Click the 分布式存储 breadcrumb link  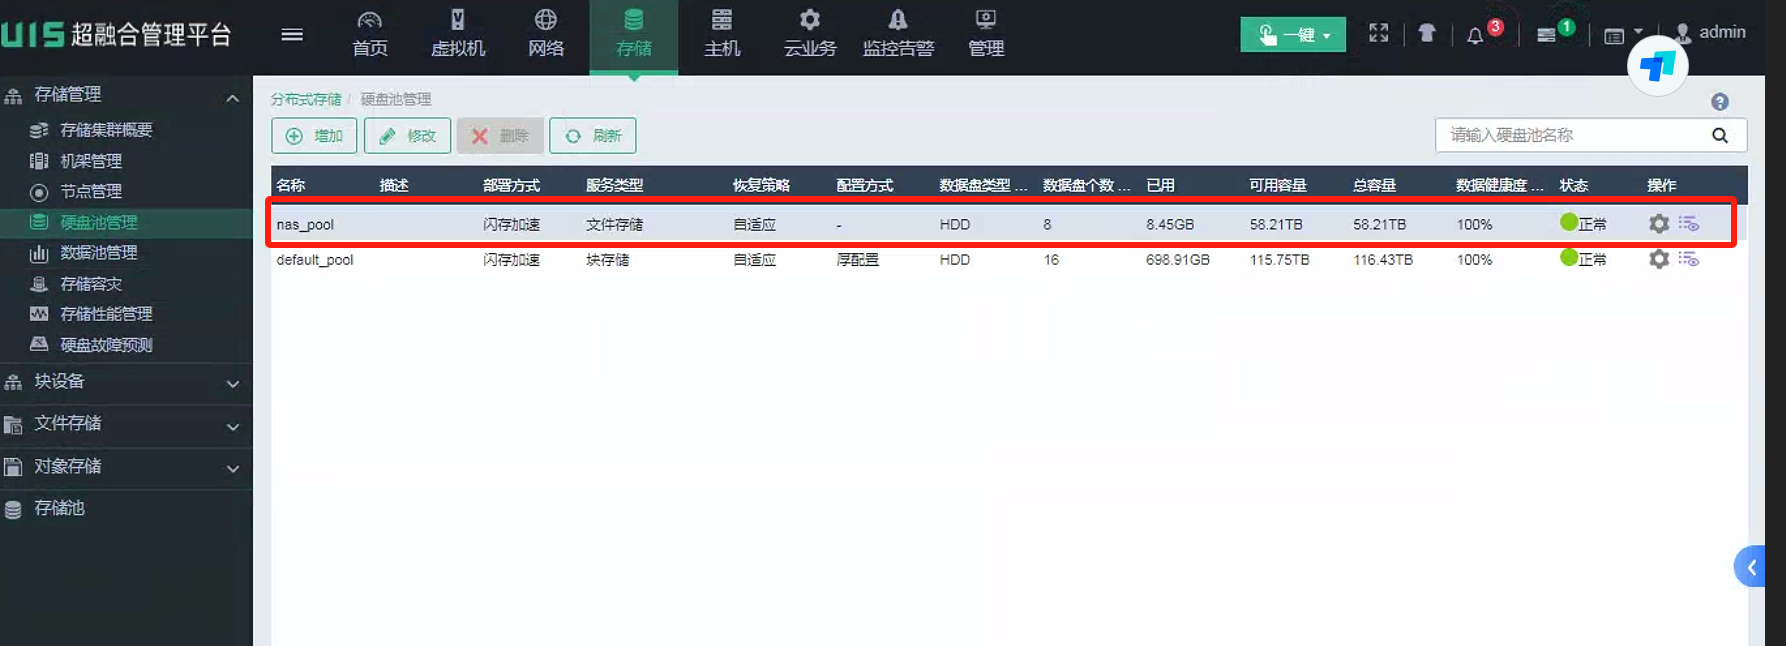306,99
